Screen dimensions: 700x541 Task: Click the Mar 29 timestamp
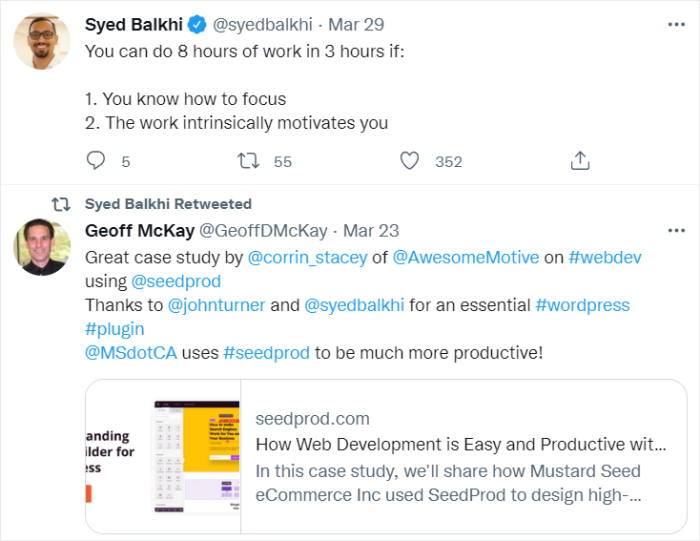coord(358,24)
